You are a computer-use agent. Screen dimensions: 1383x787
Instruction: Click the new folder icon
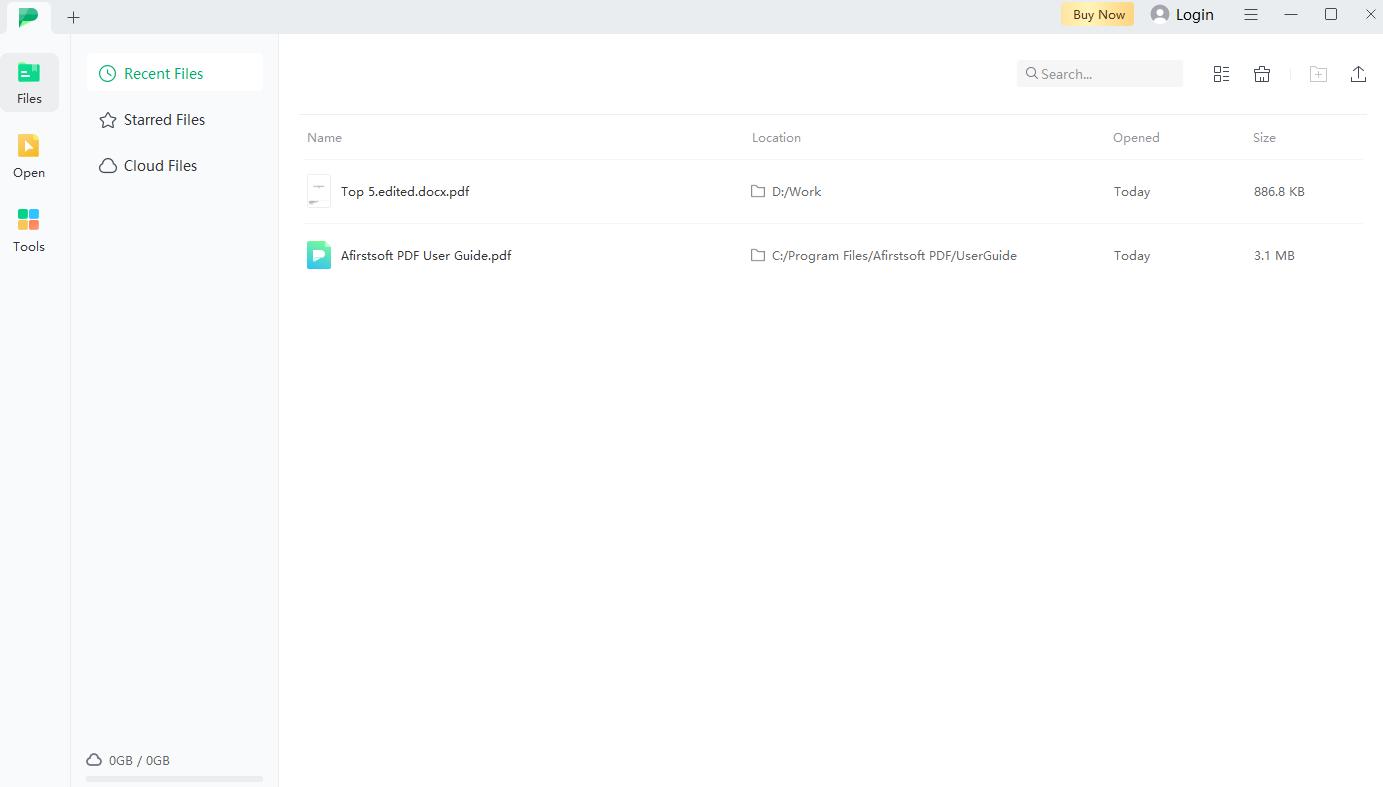(x=1318, y=73)
